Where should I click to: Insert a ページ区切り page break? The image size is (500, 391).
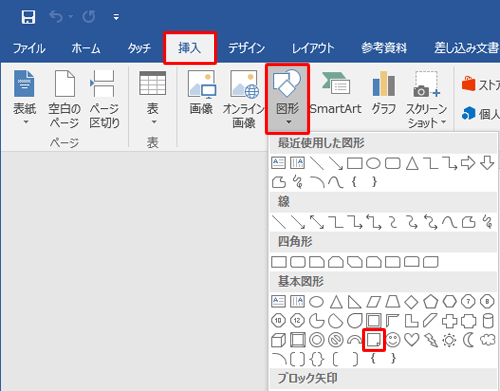coord(104,99)
